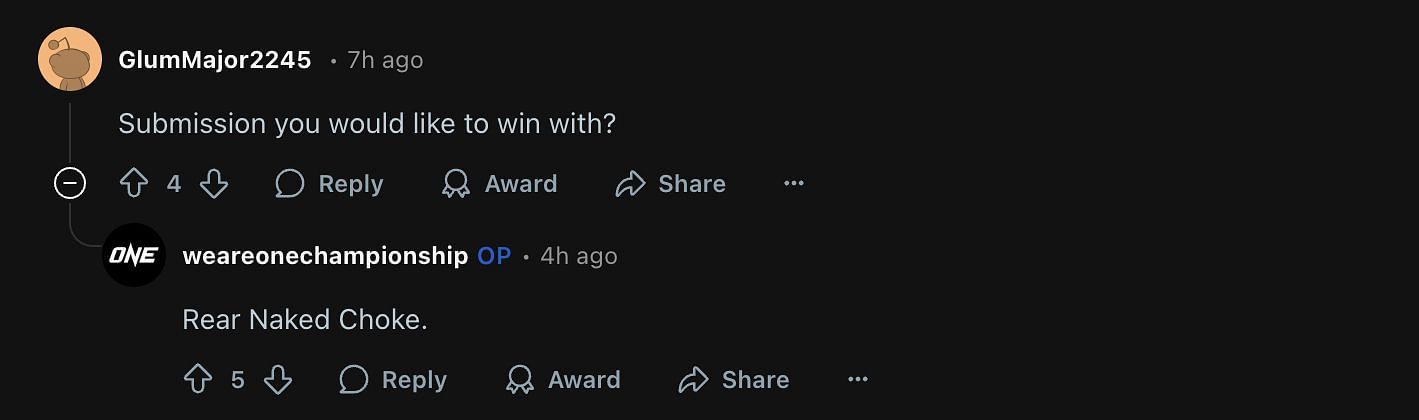
Task: Open GlumMajor2245's user profile link
Action: [x=215, y=60]
